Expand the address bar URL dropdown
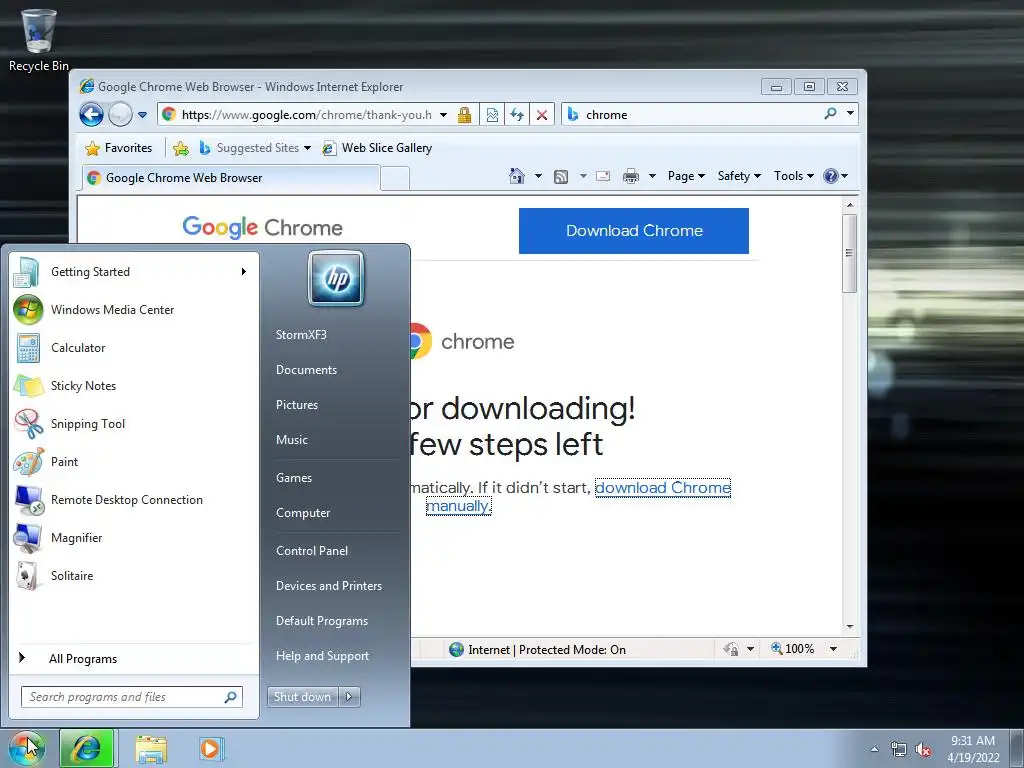Image resolution: width=1024 pixels, height=768 pixels. tap(443, 115)
